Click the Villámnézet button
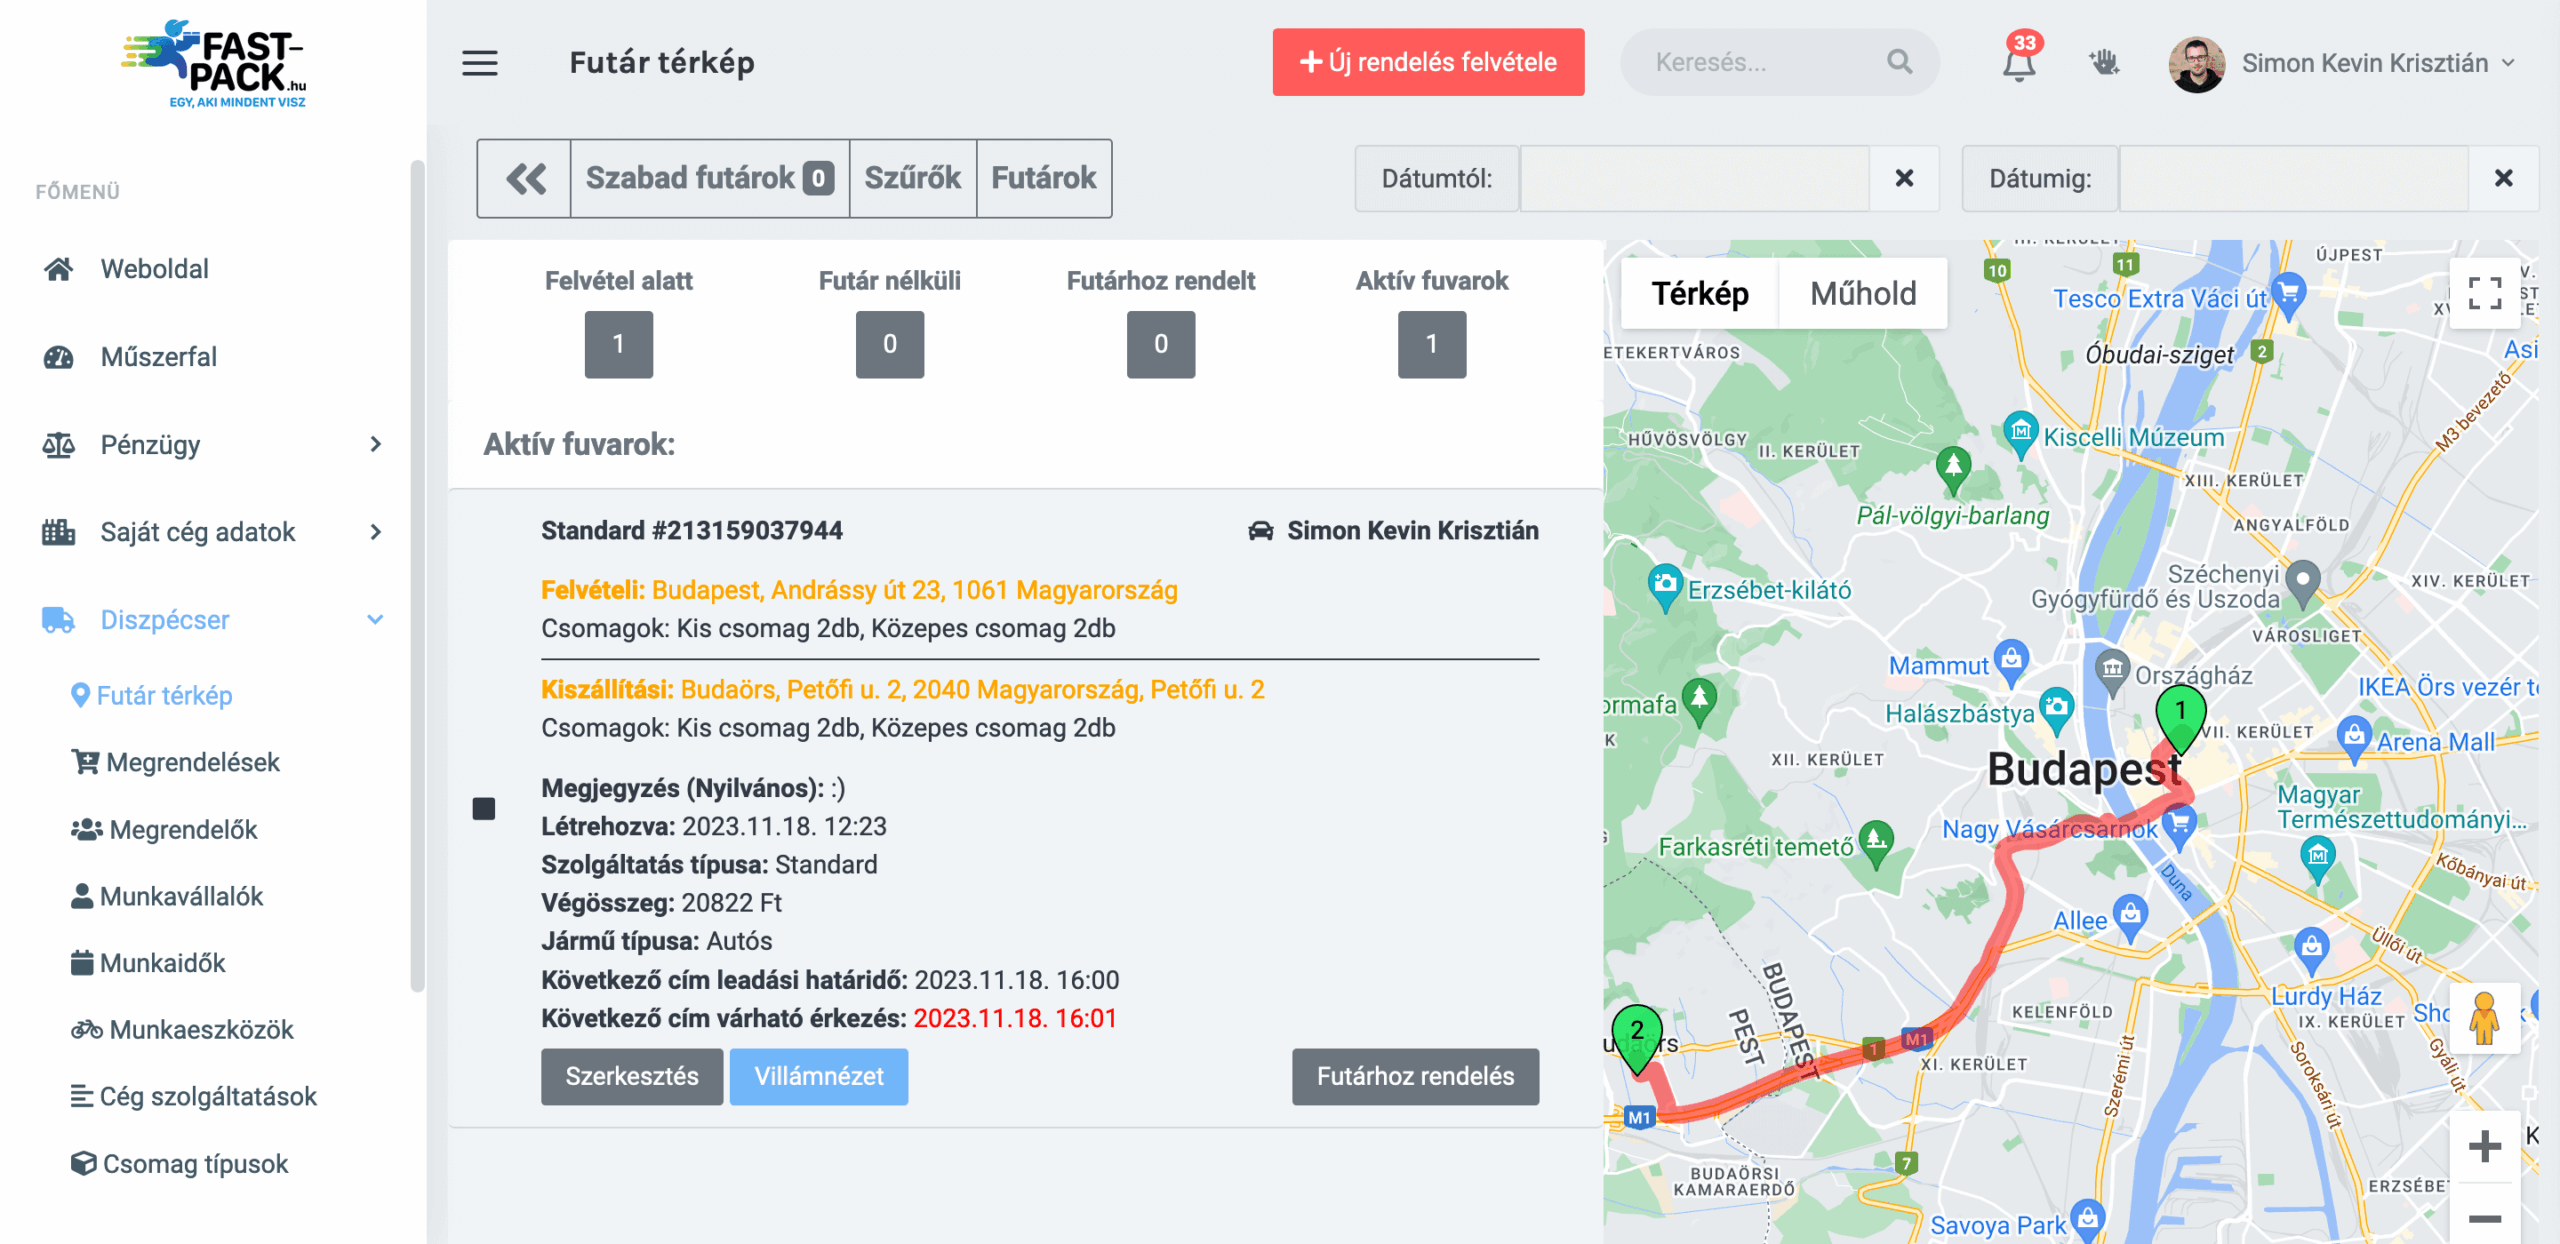 pos(818,1076)
